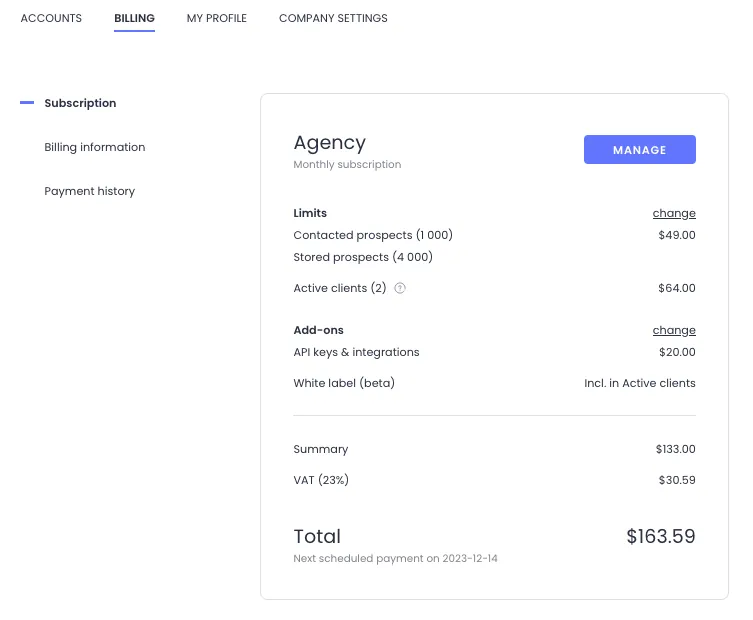This screenshot has height=620, width=753.
Task: Go to the My Profile tab
Action: (x=217, y=18)
